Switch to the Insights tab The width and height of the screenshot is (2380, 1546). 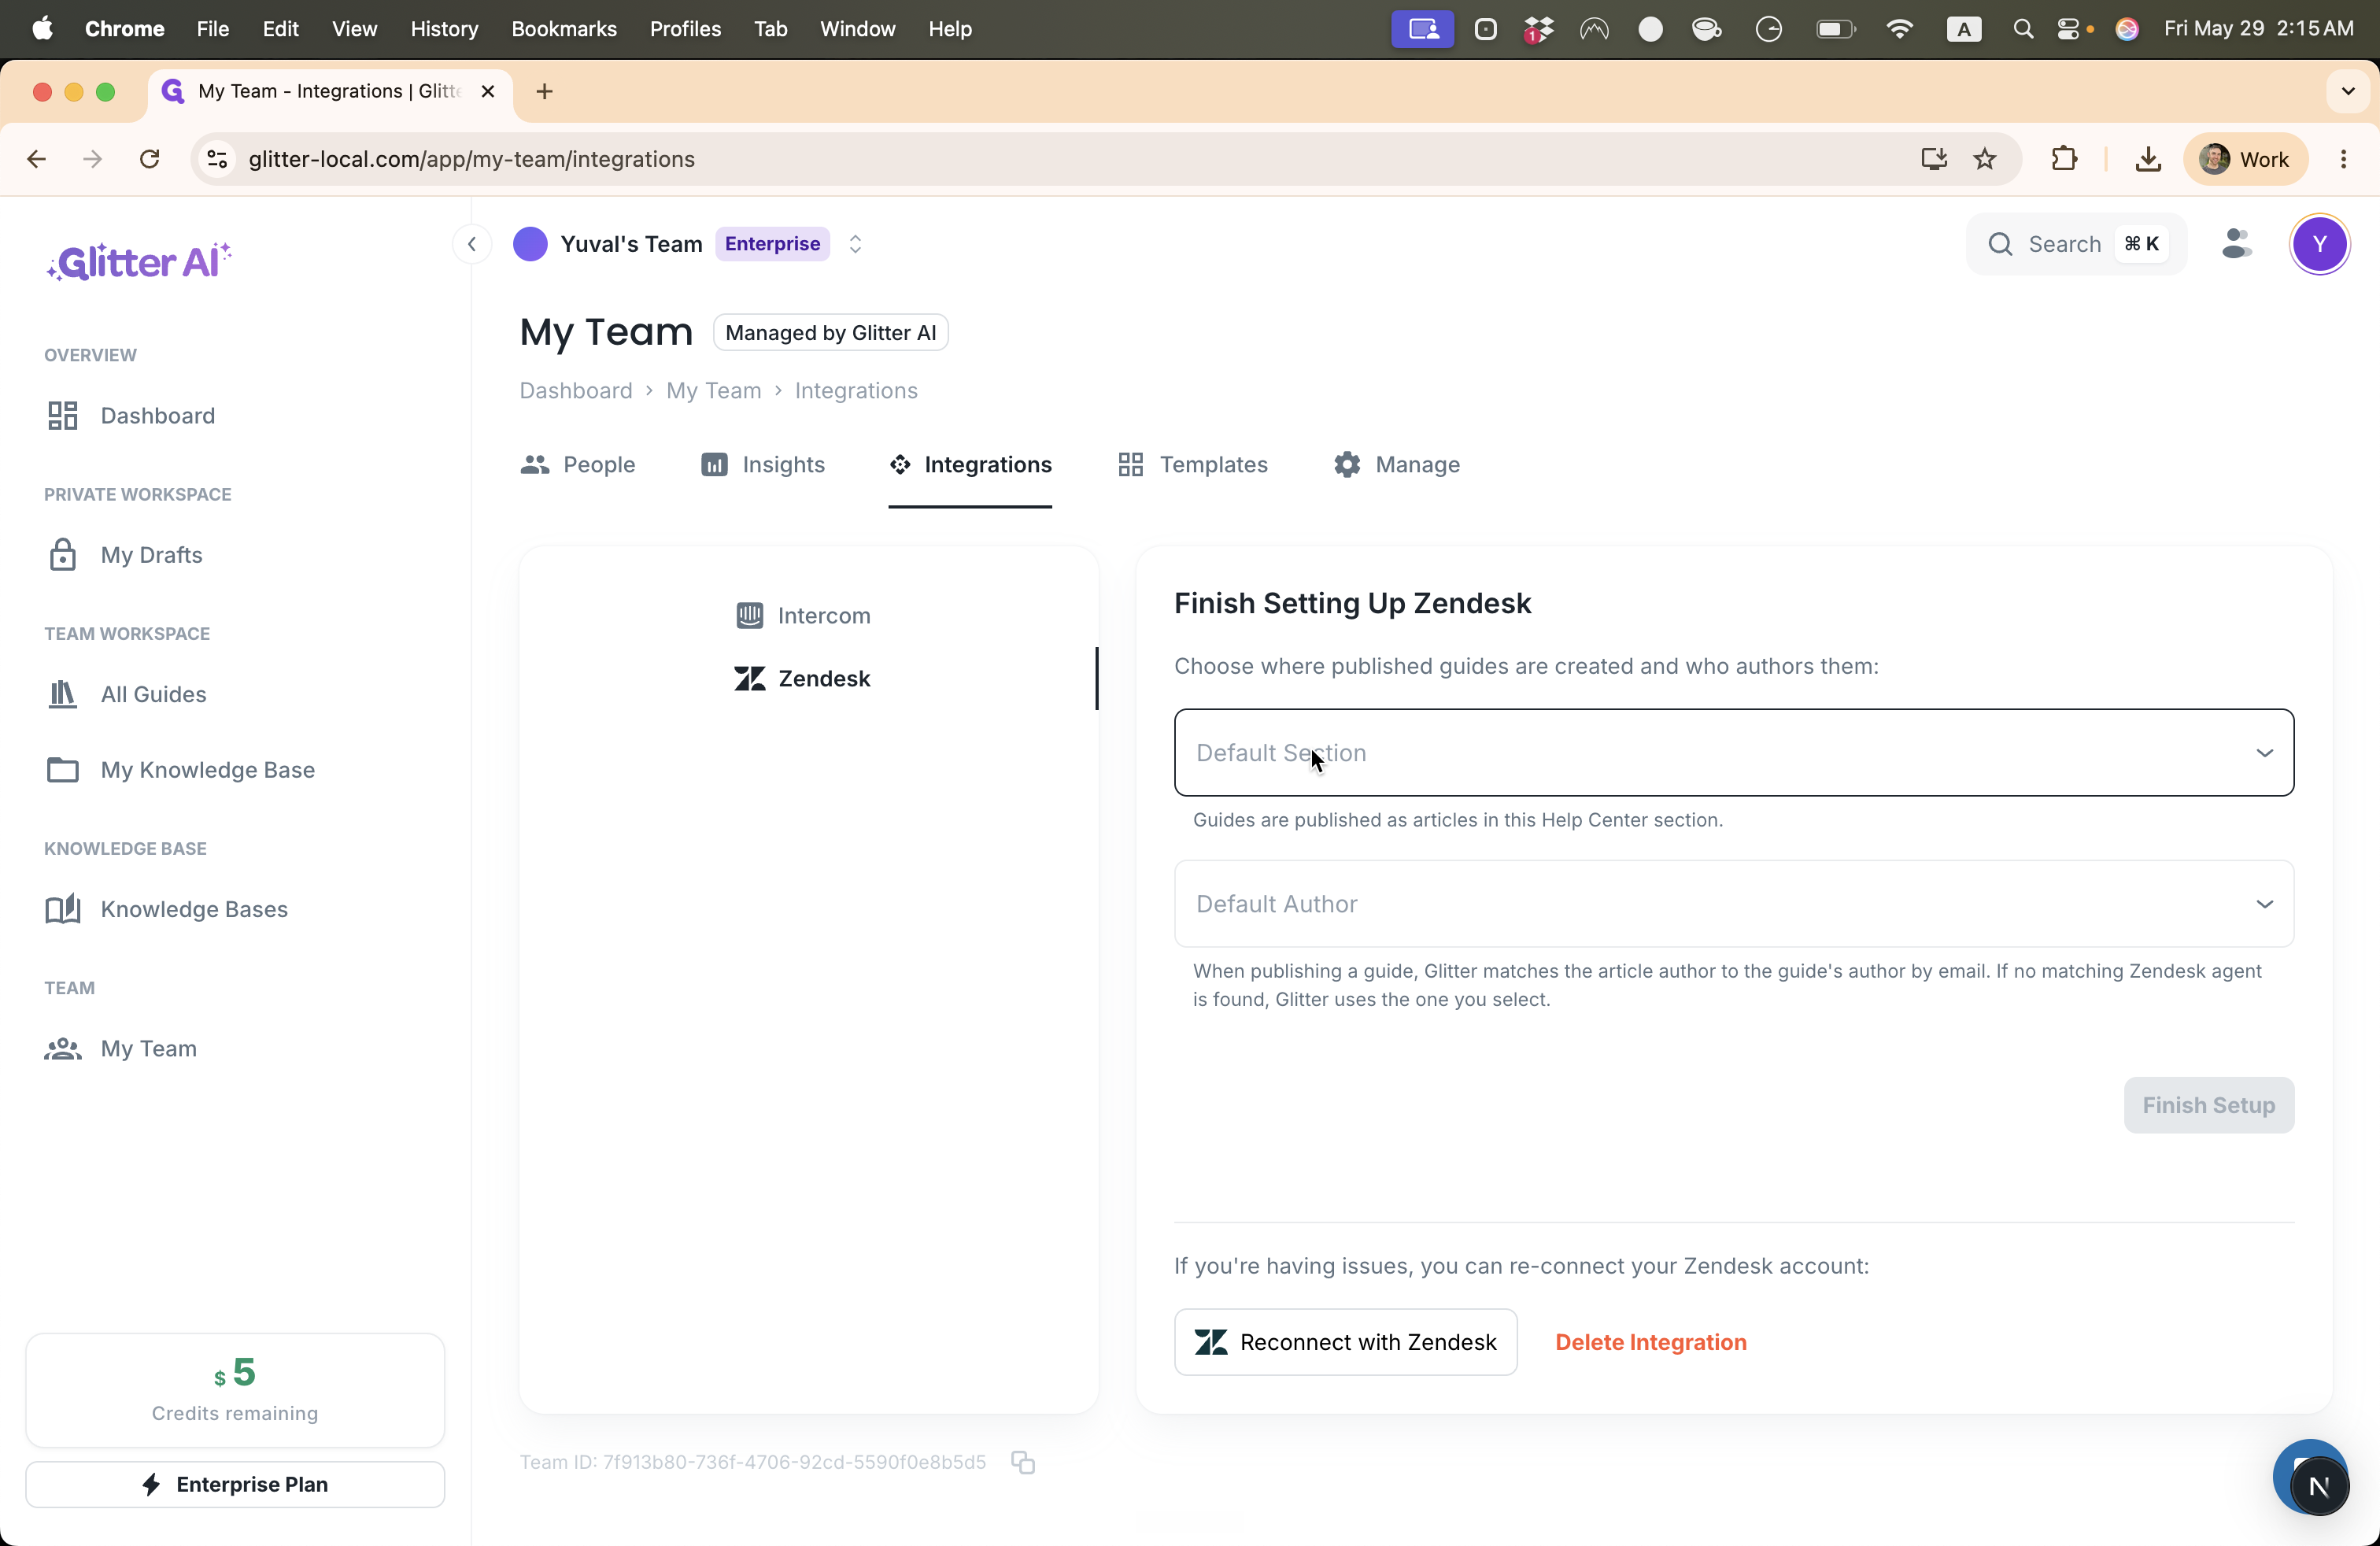pyautogui.click(x=763, y=465)
